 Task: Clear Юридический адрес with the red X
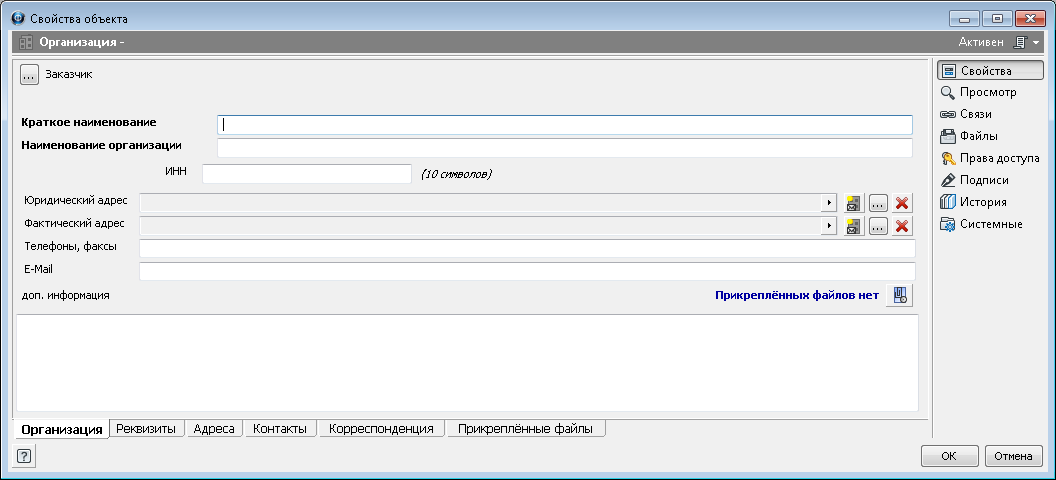click(902, 203)
